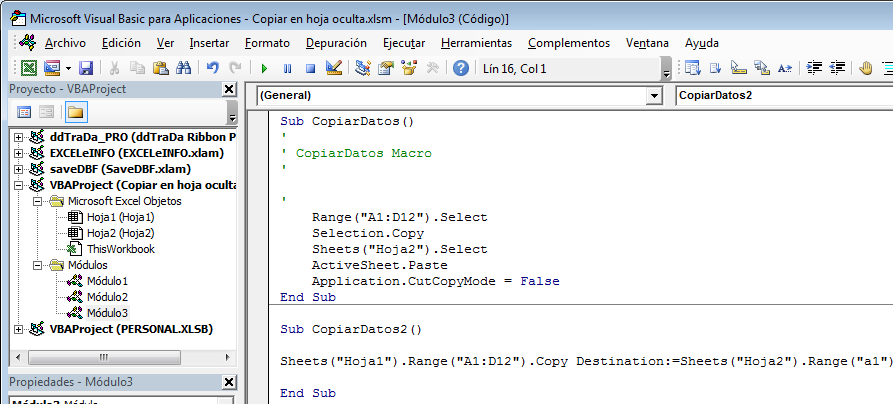The image size is (893, 404).
Task: Select Hoja2 (Hoja2) in project tree
Action: click(x=120, y=233)
